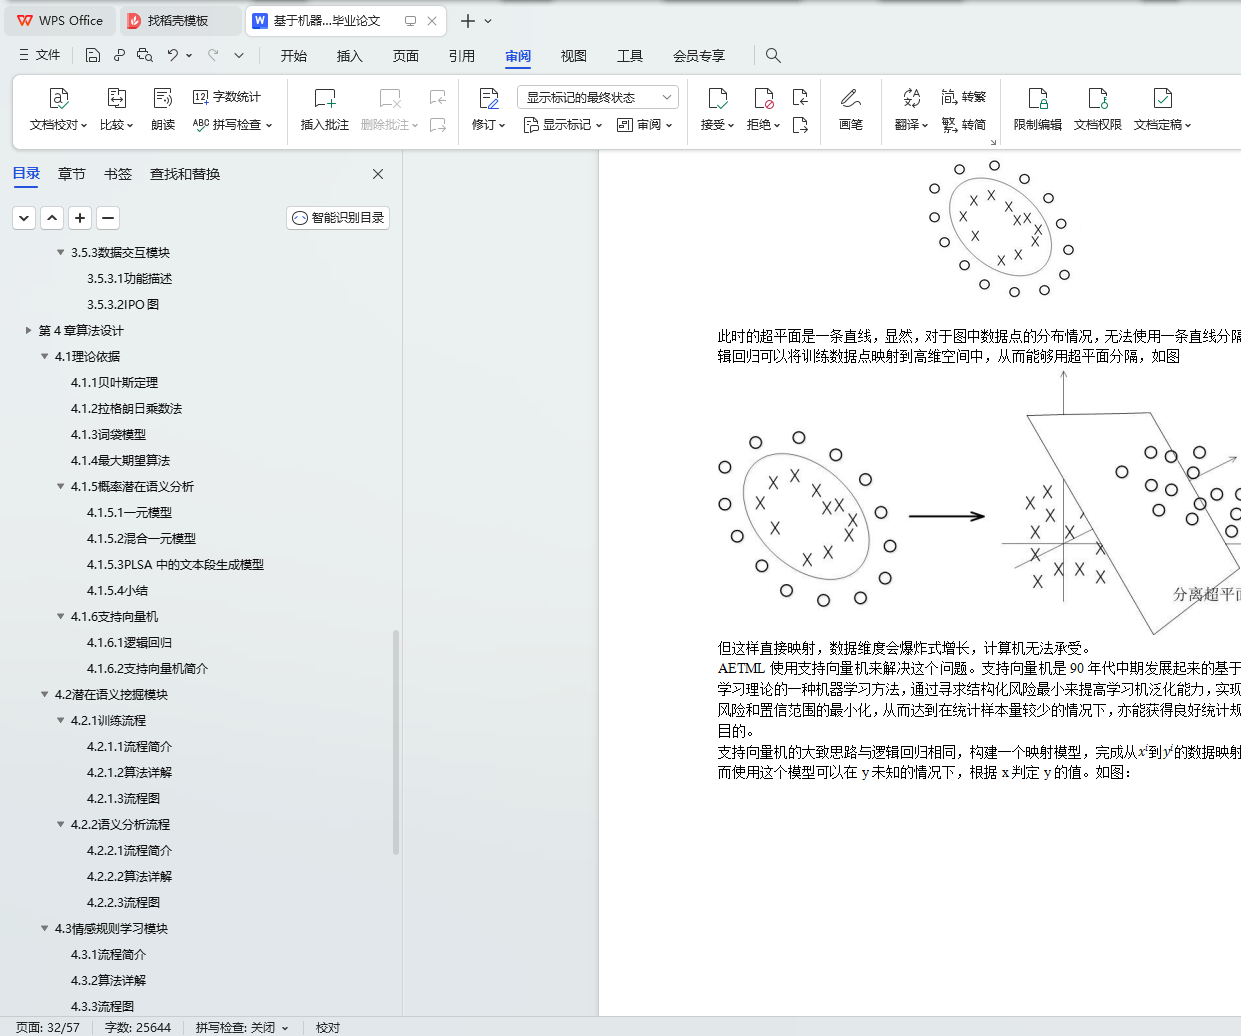Click the expand-all down chevron button
1241x1036 pixels.
24,218
